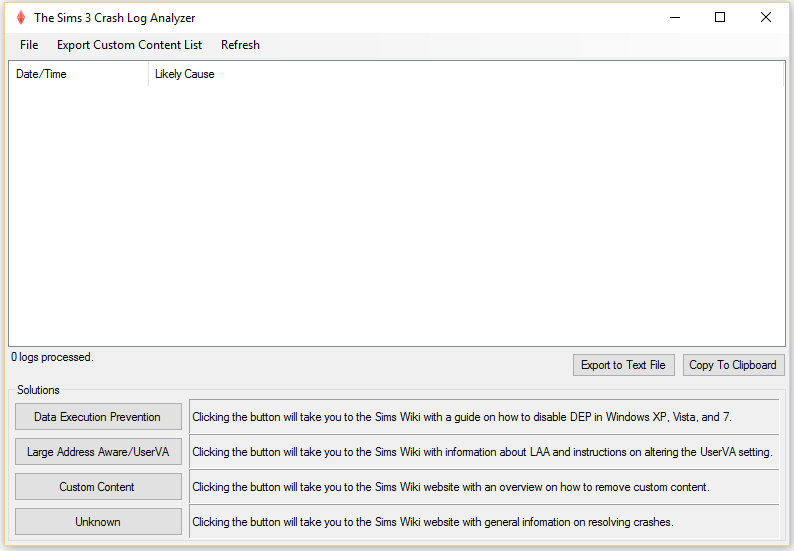Open the Unknown crash solution
Image resolution: width=794 pixels, height=551 pixels.
98,522
